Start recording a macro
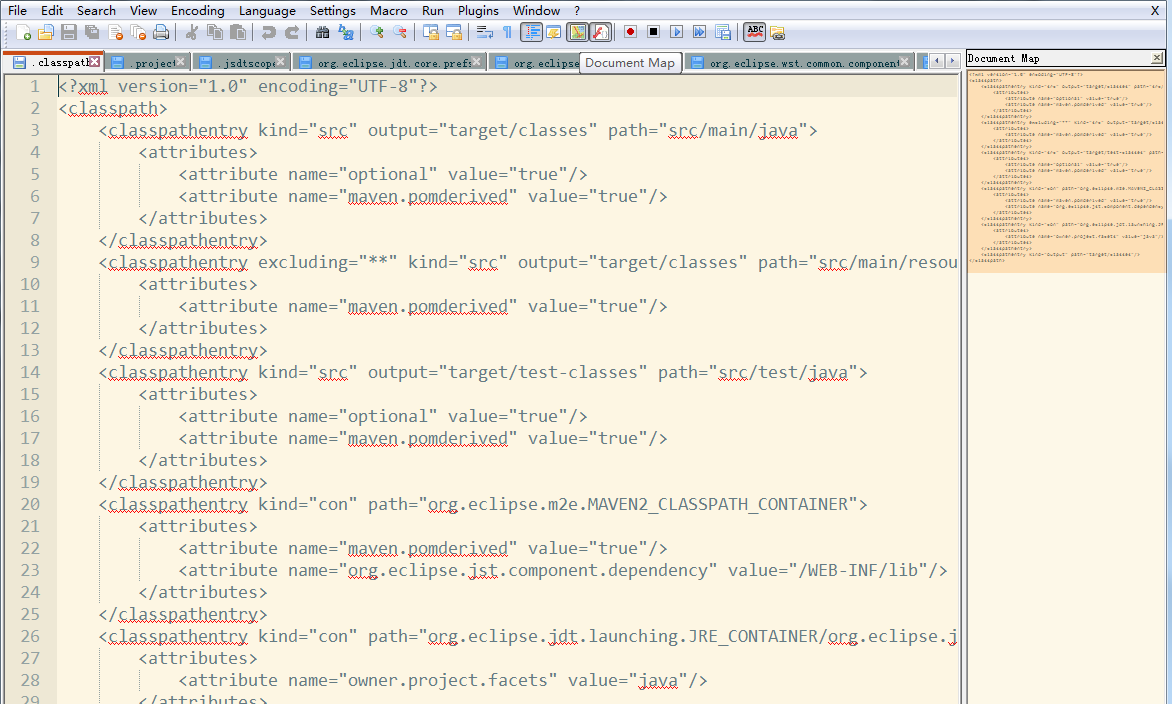The image size is (1172, 704). point(630,32)
